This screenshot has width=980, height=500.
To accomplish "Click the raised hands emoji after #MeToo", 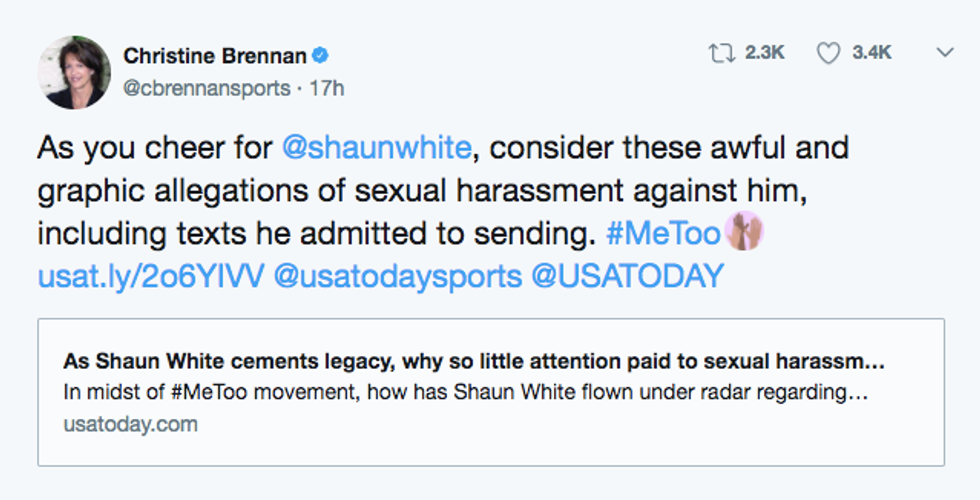I will tap(745, 233).
